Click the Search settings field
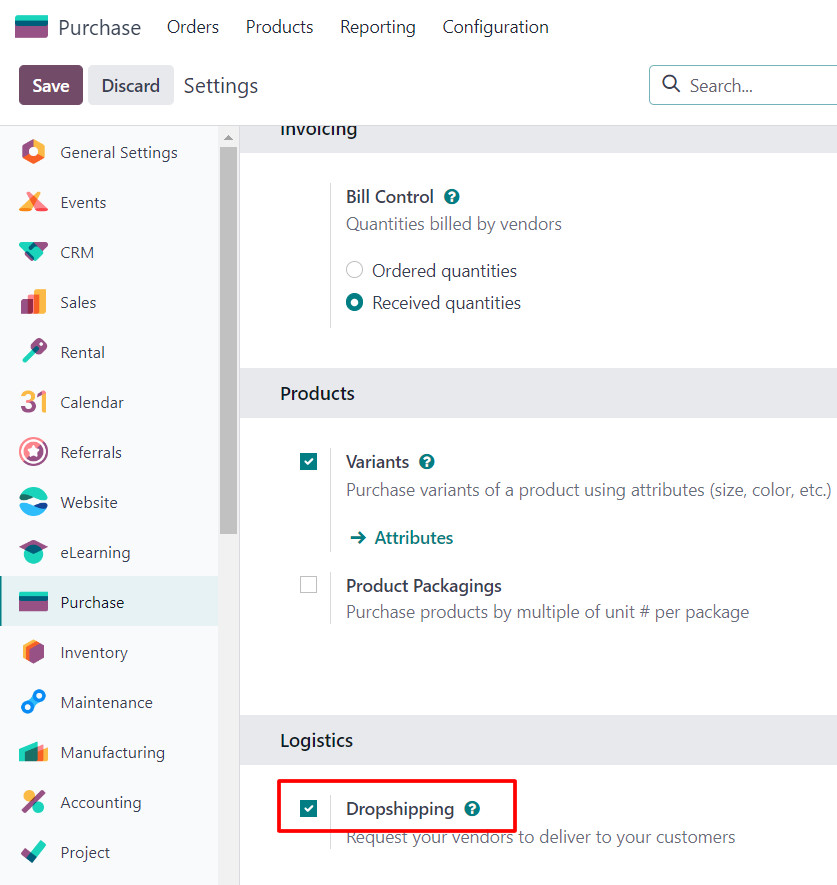The width and height of the screenshot is (837, 885). click(x=743, y=85)
